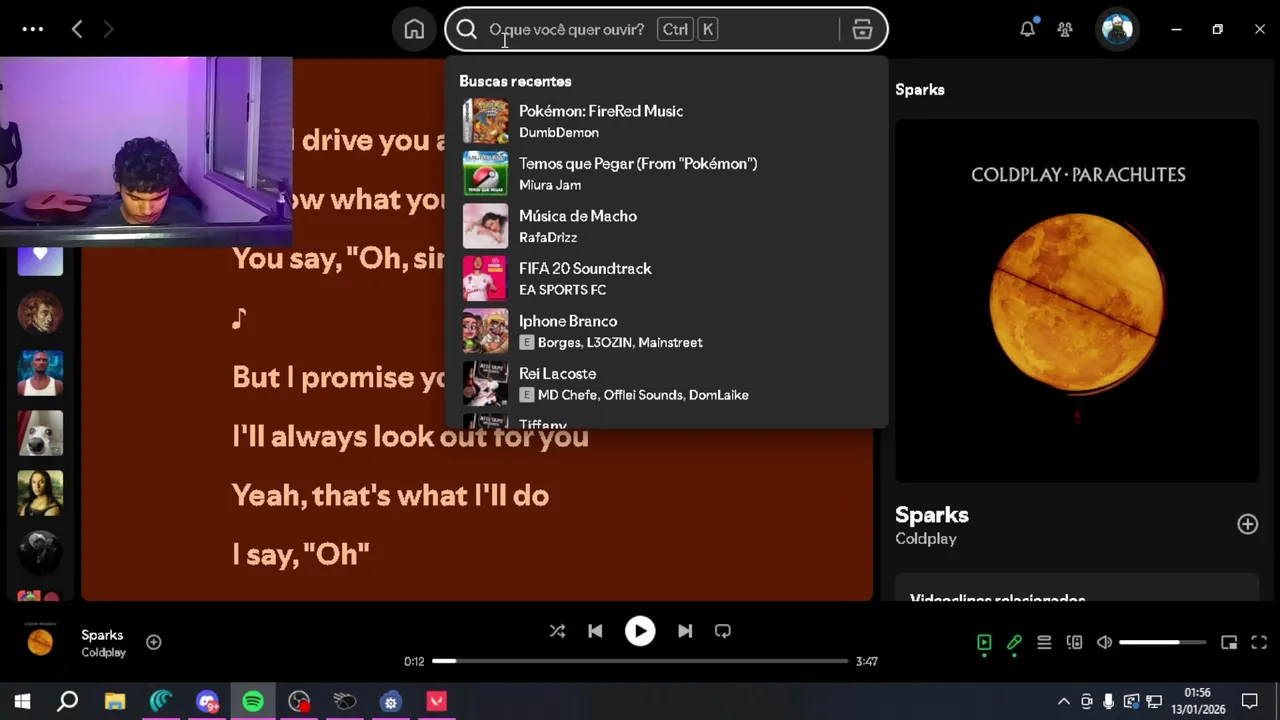Screen dimensions: 1280x720
Task: Toggle repeat mode
Action: click(723, 631)
